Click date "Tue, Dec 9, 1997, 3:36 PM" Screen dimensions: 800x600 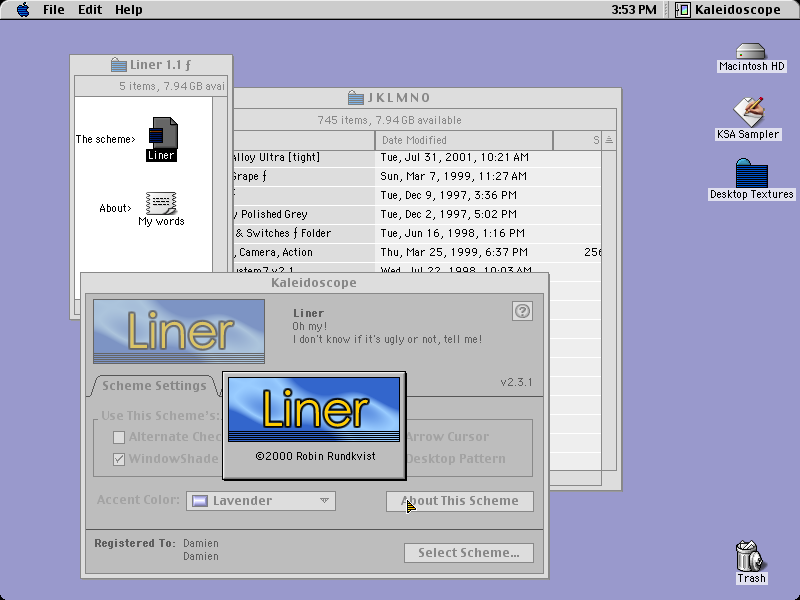pyautogui.click(x=448, y=195)
